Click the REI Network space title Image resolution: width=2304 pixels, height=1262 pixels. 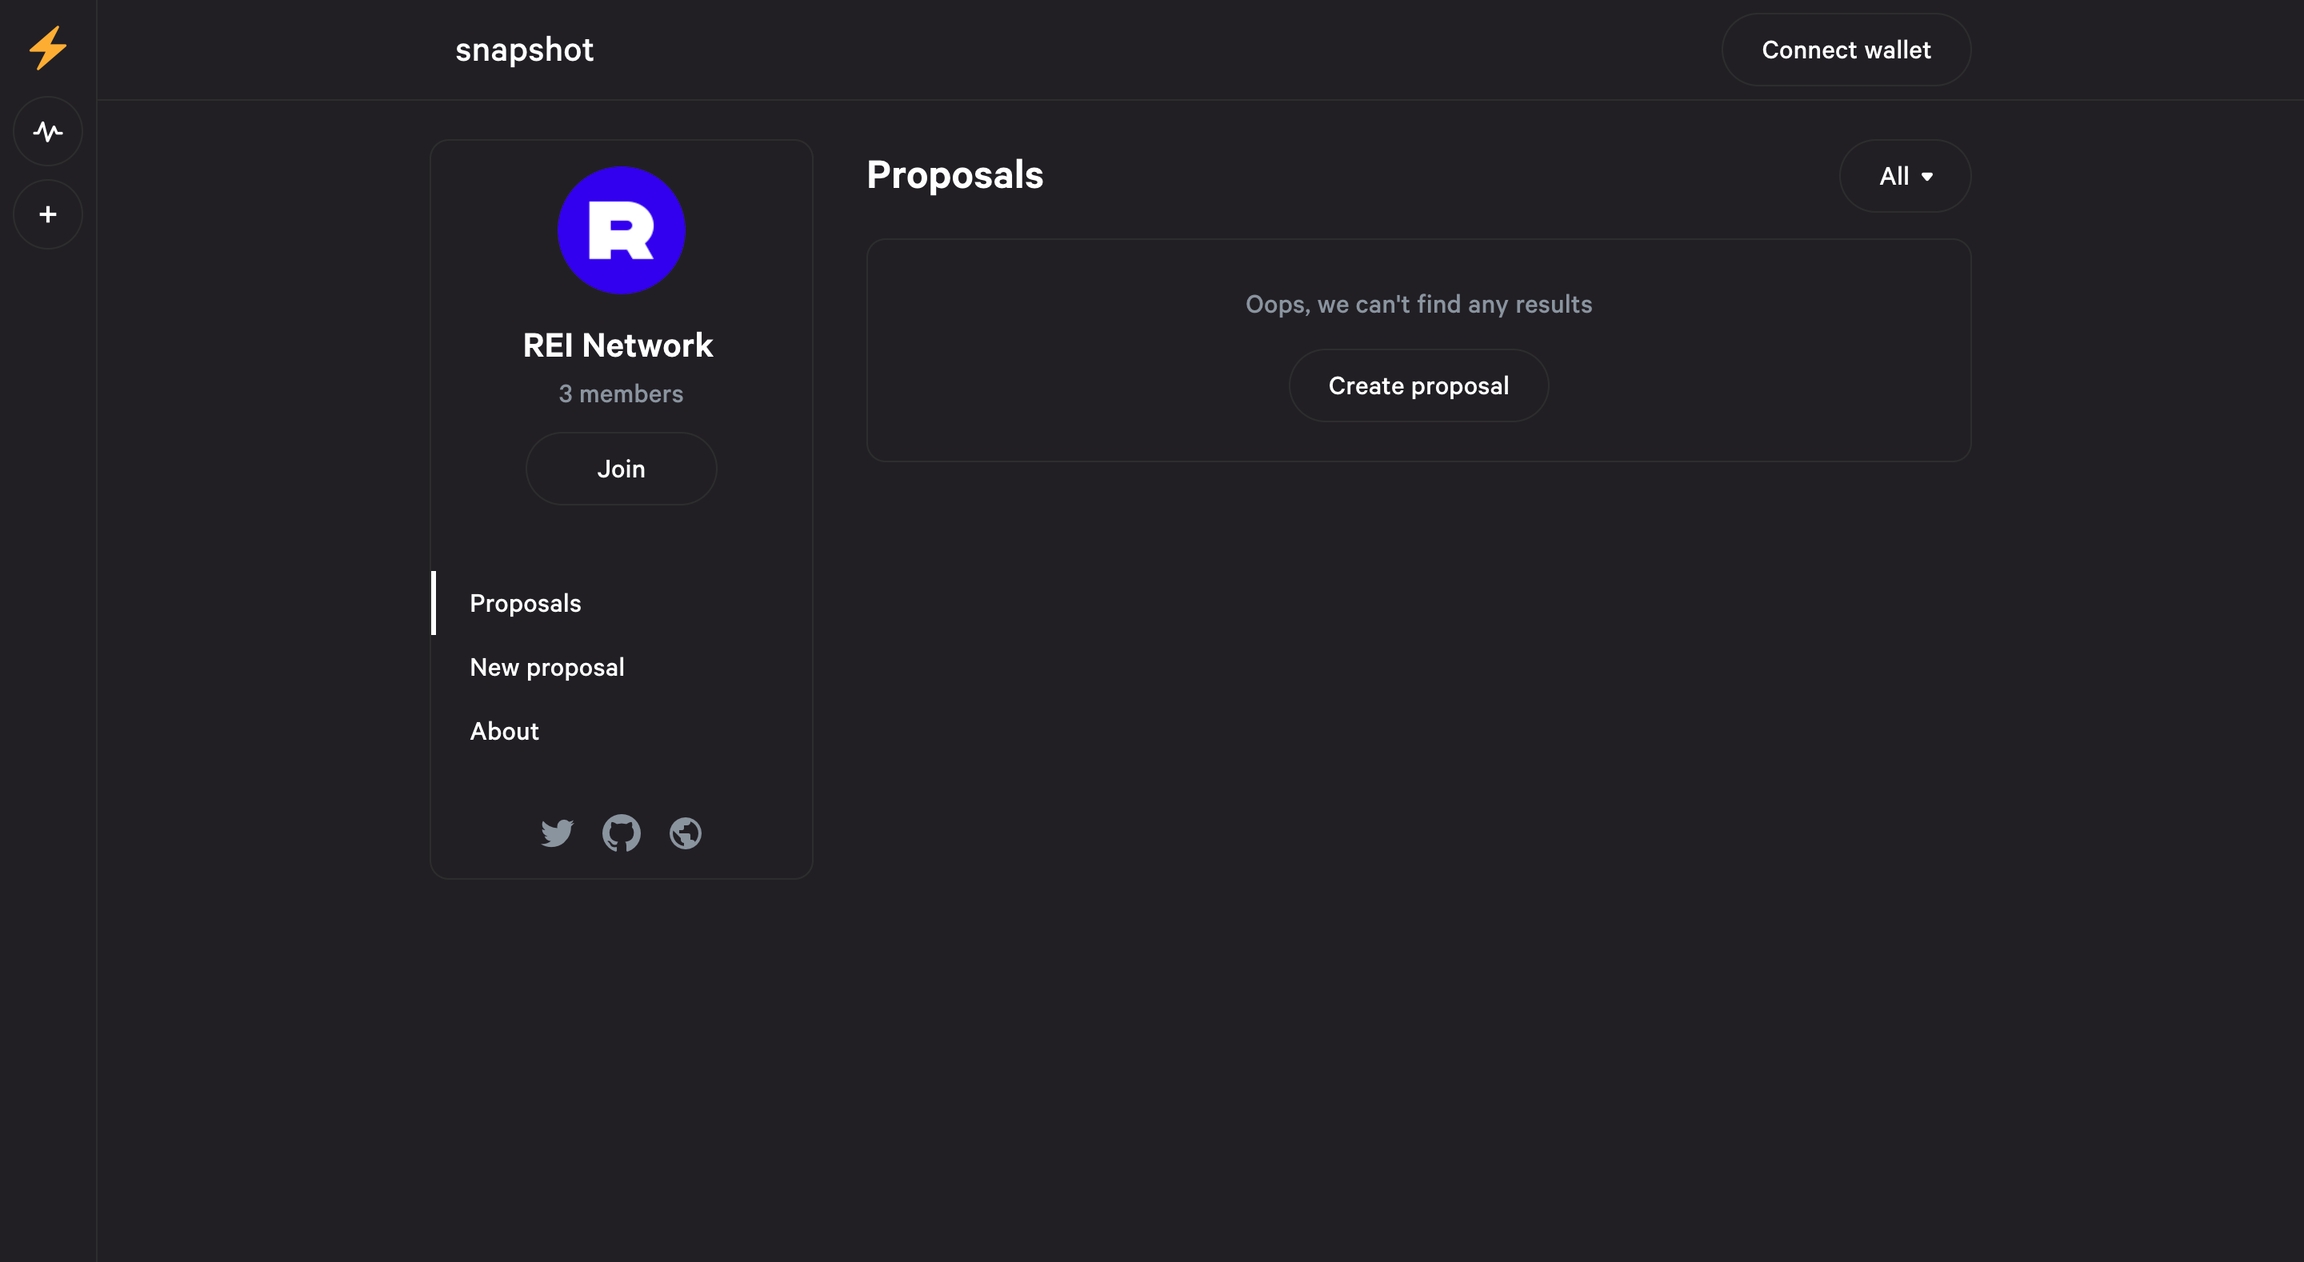coord(618,345)
